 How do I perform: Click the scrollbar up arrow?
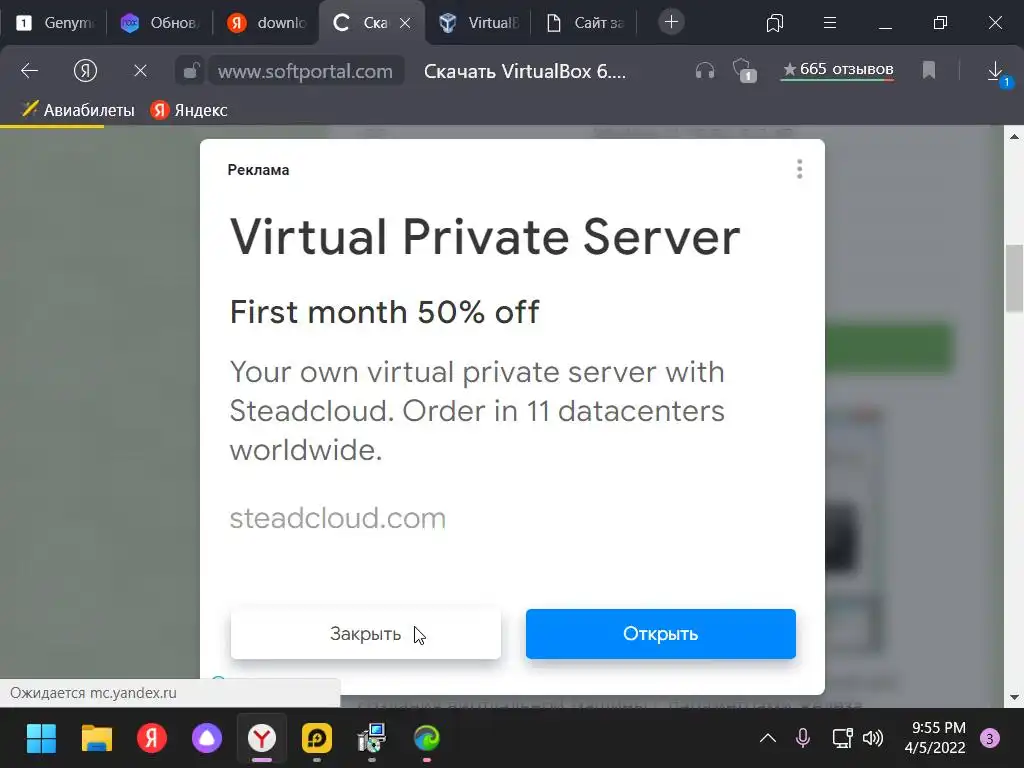(1014, 136)
